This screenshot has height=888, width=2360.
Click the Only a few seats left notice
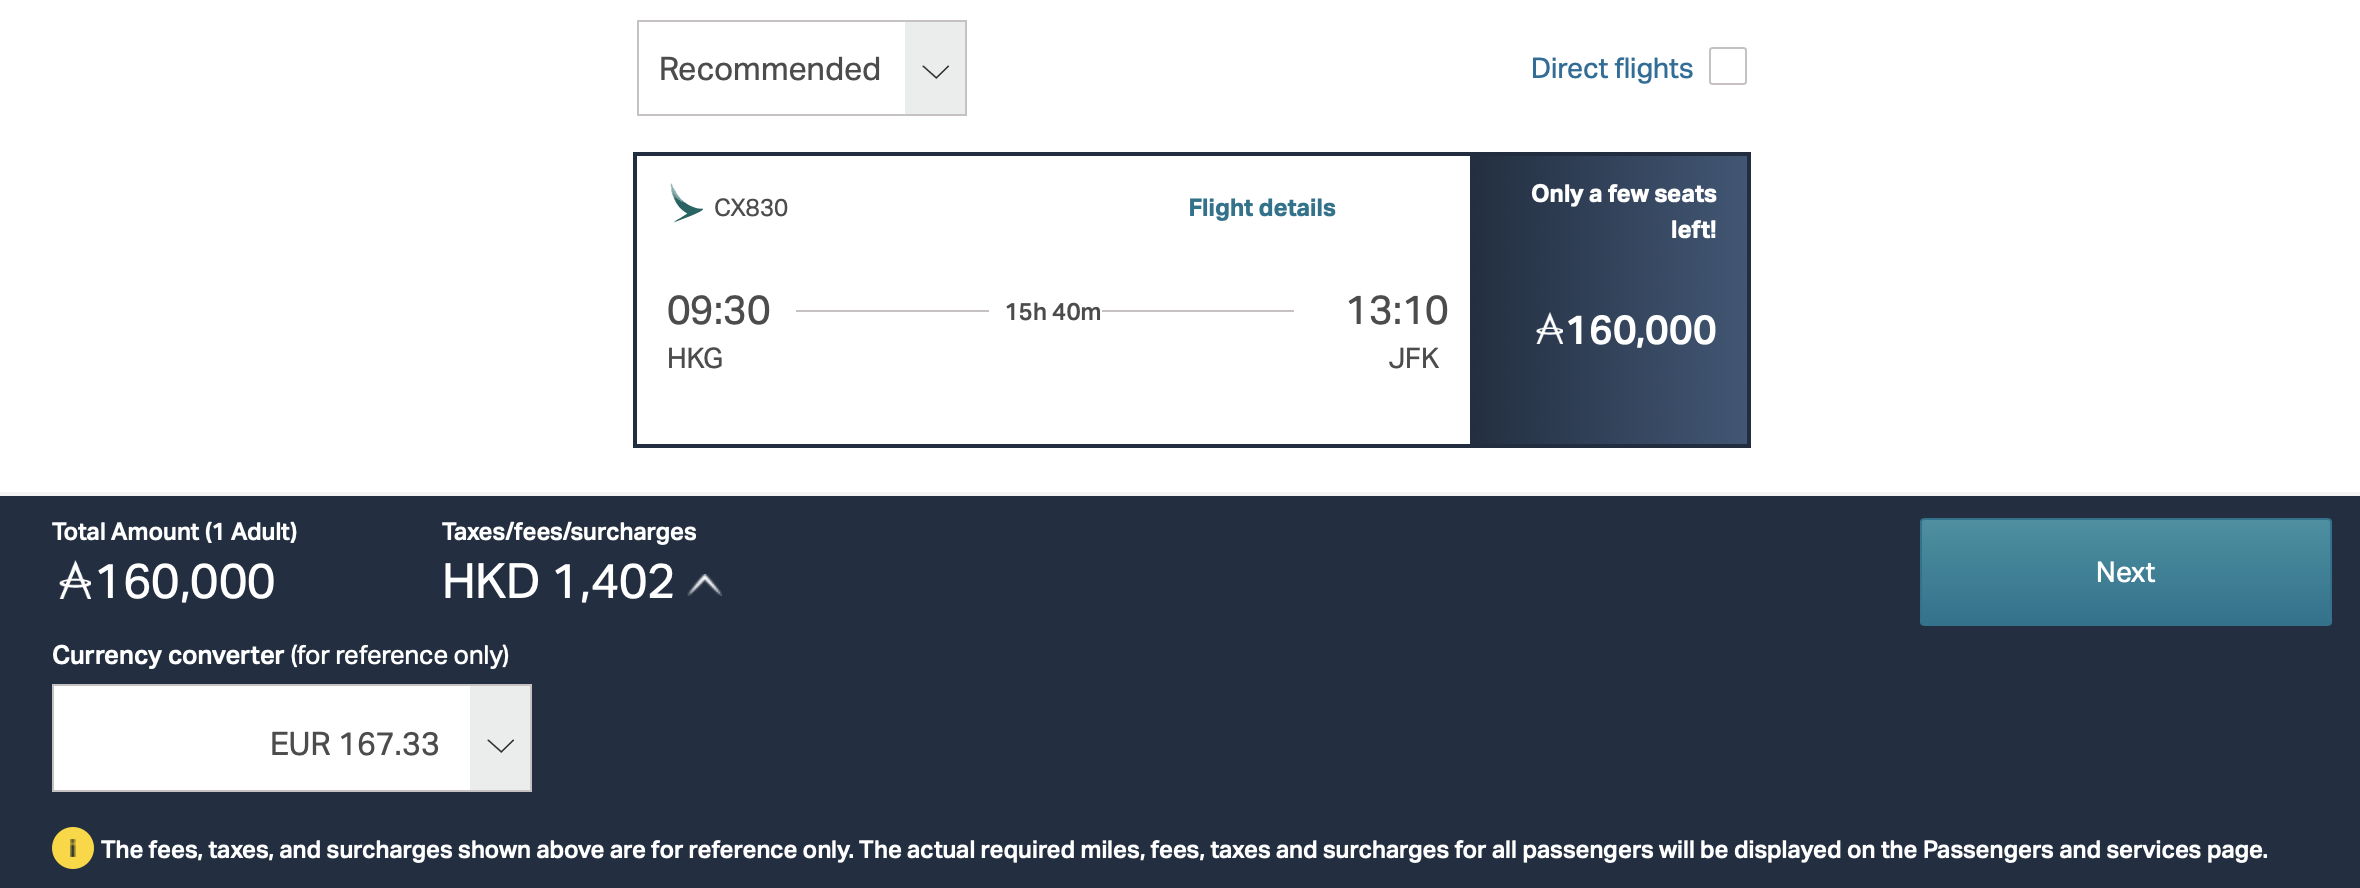click(1623, 211)
